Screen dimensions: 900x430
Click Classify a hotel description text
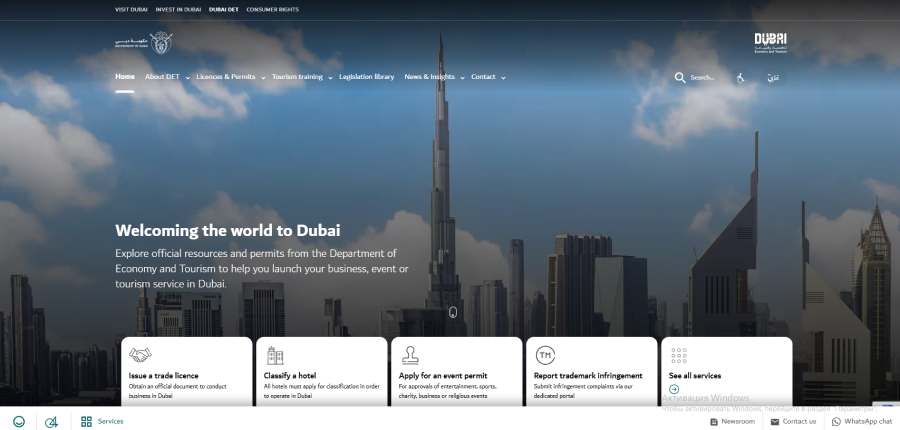[x=321, y=392]
